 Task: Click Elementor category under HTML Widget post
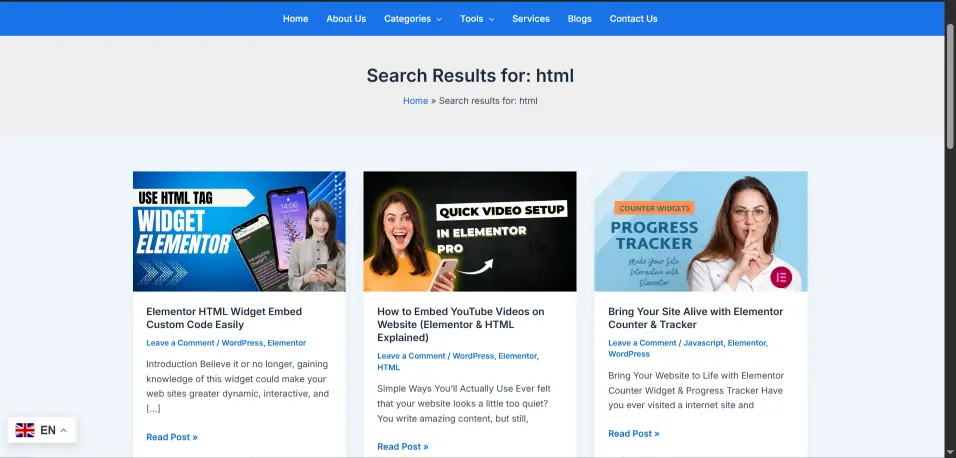click(x=287, y=343)
